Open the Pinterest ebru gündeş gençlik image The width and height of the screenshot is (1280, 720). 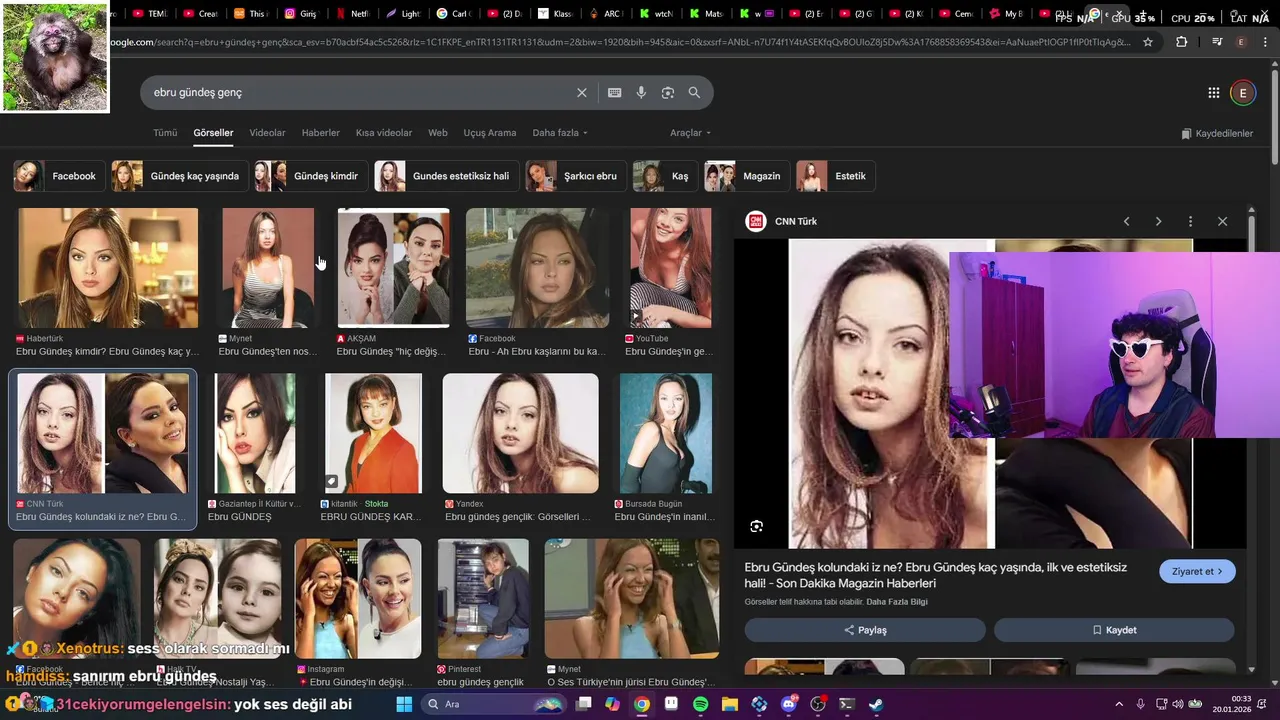tap(483, 598)
